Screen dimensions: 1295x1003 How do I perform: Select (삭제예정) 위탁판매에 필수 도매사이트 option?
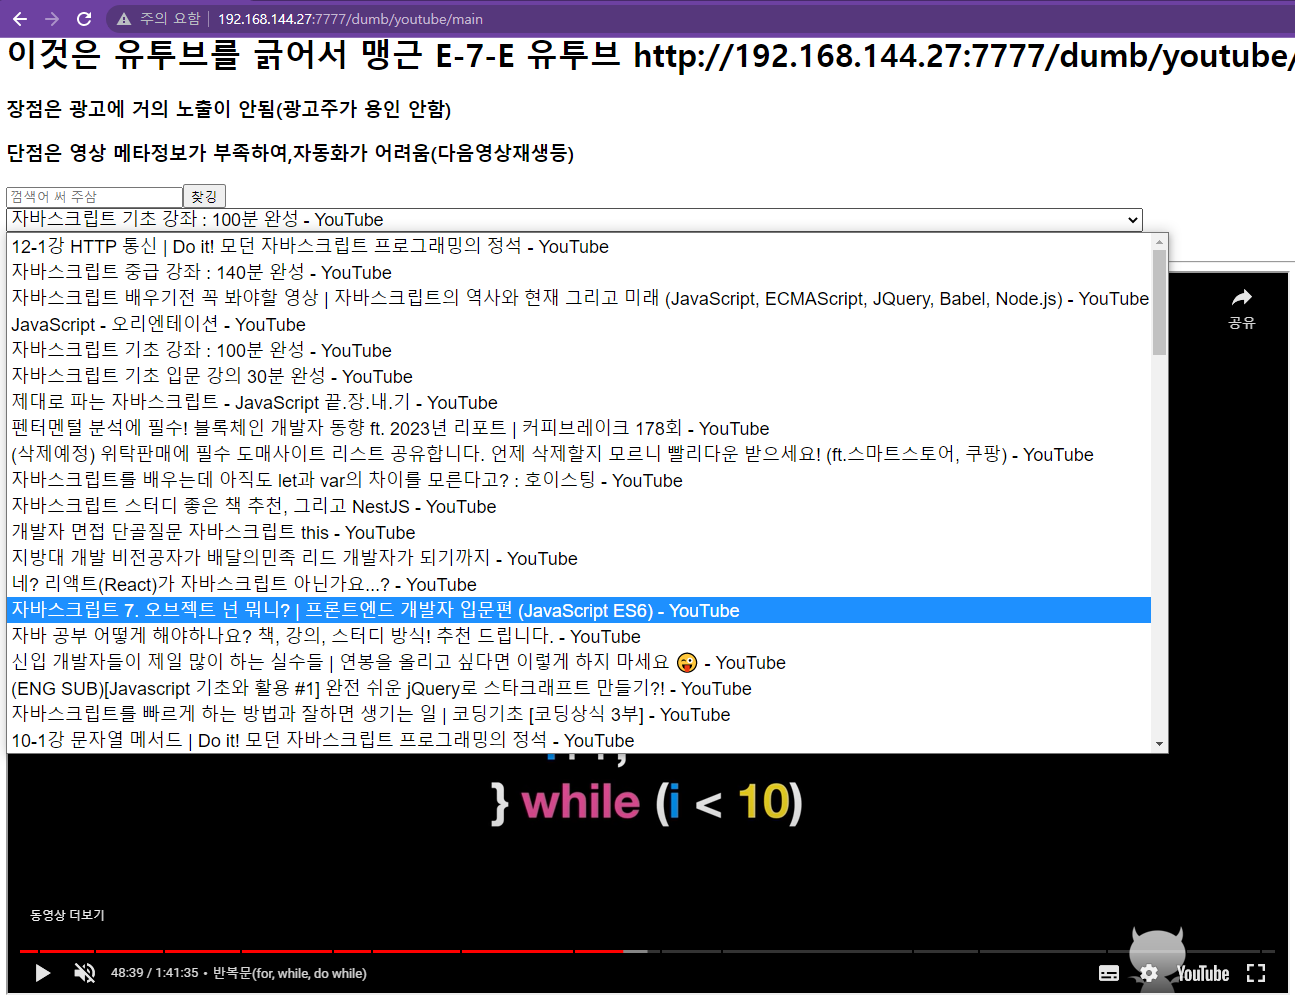(579, 455)
